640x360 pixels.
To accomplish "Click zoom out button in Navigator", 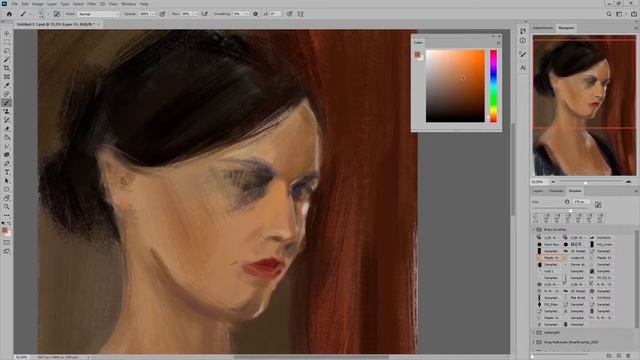I will tap(553, 182).
